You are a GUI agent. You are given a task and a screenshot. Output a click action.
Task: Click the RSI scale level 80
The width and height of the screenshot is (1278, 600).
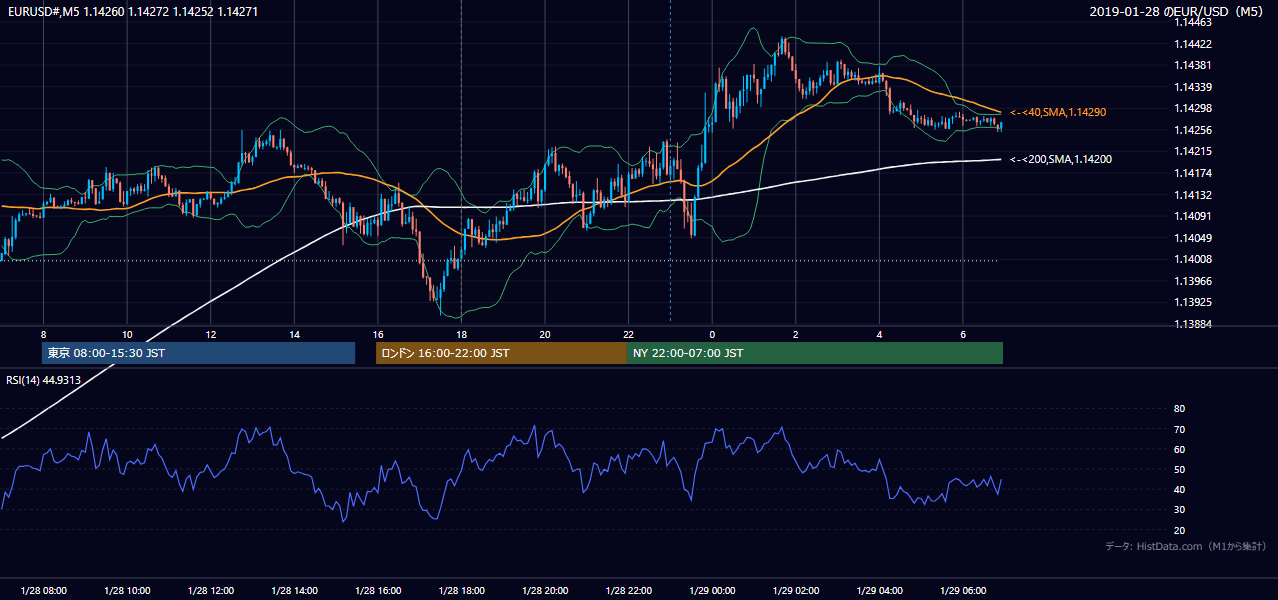(1179, 409)
